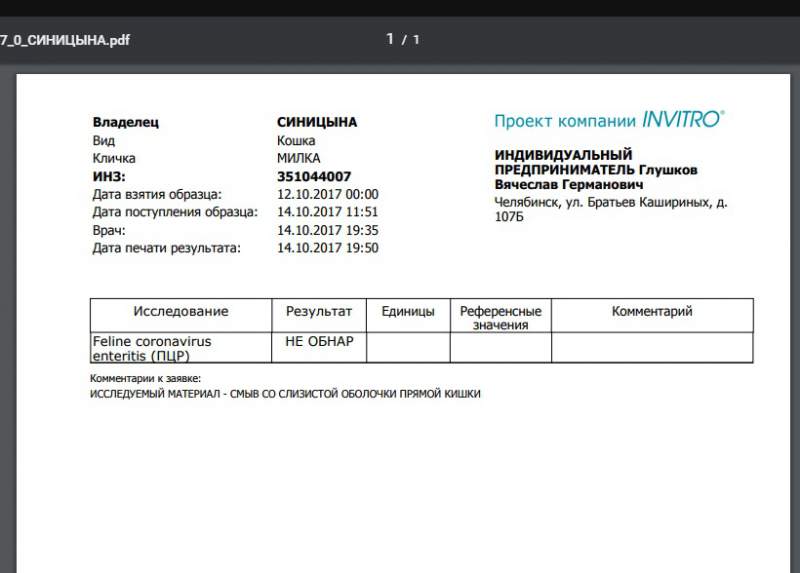The width and height of the screenshot is (800, 573).
Task: Click the Комментарии к заявке label
Action: [145, 379]
